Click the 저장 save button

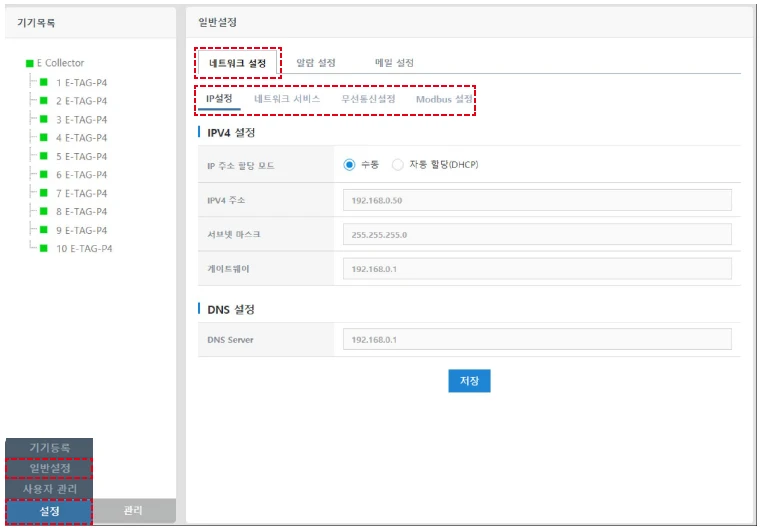469,381
